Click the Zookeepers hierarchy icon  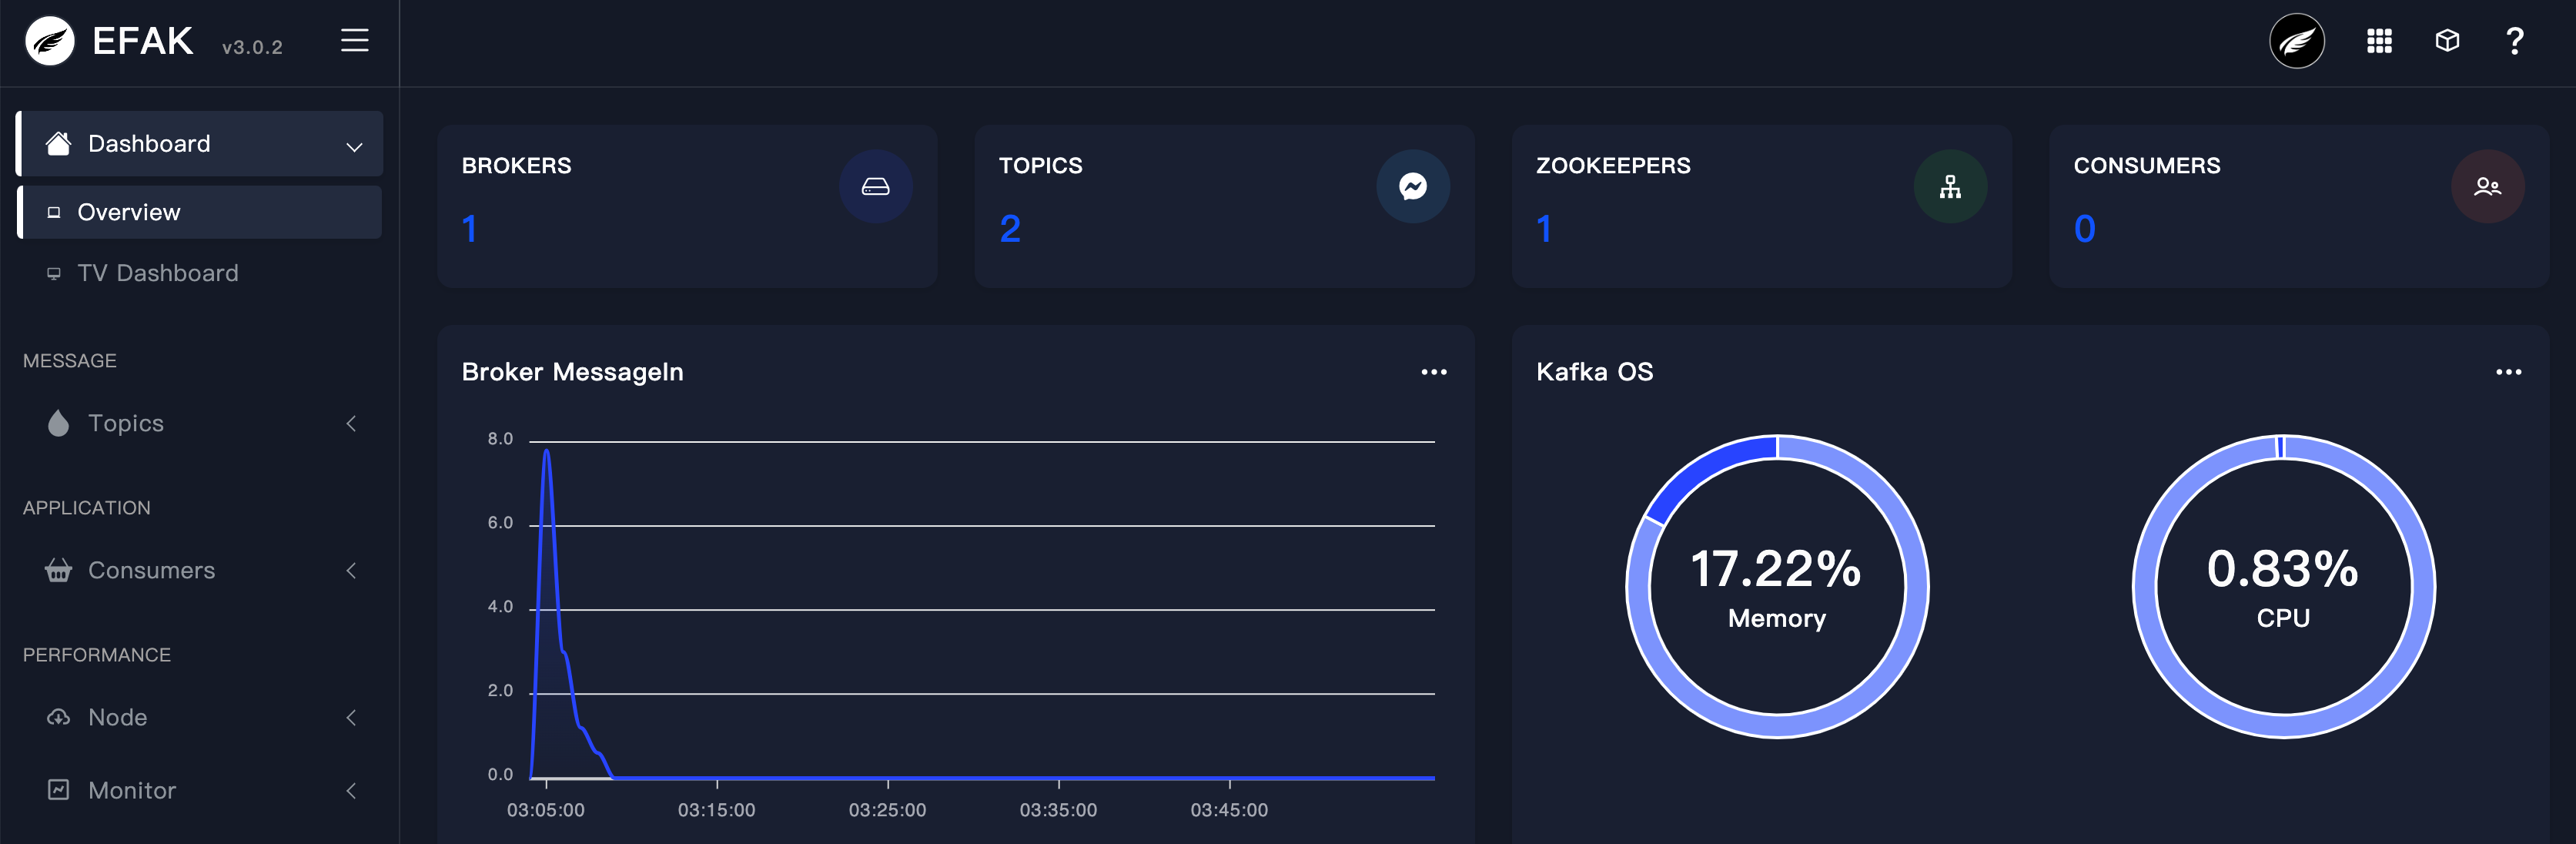pos(1949,187)
